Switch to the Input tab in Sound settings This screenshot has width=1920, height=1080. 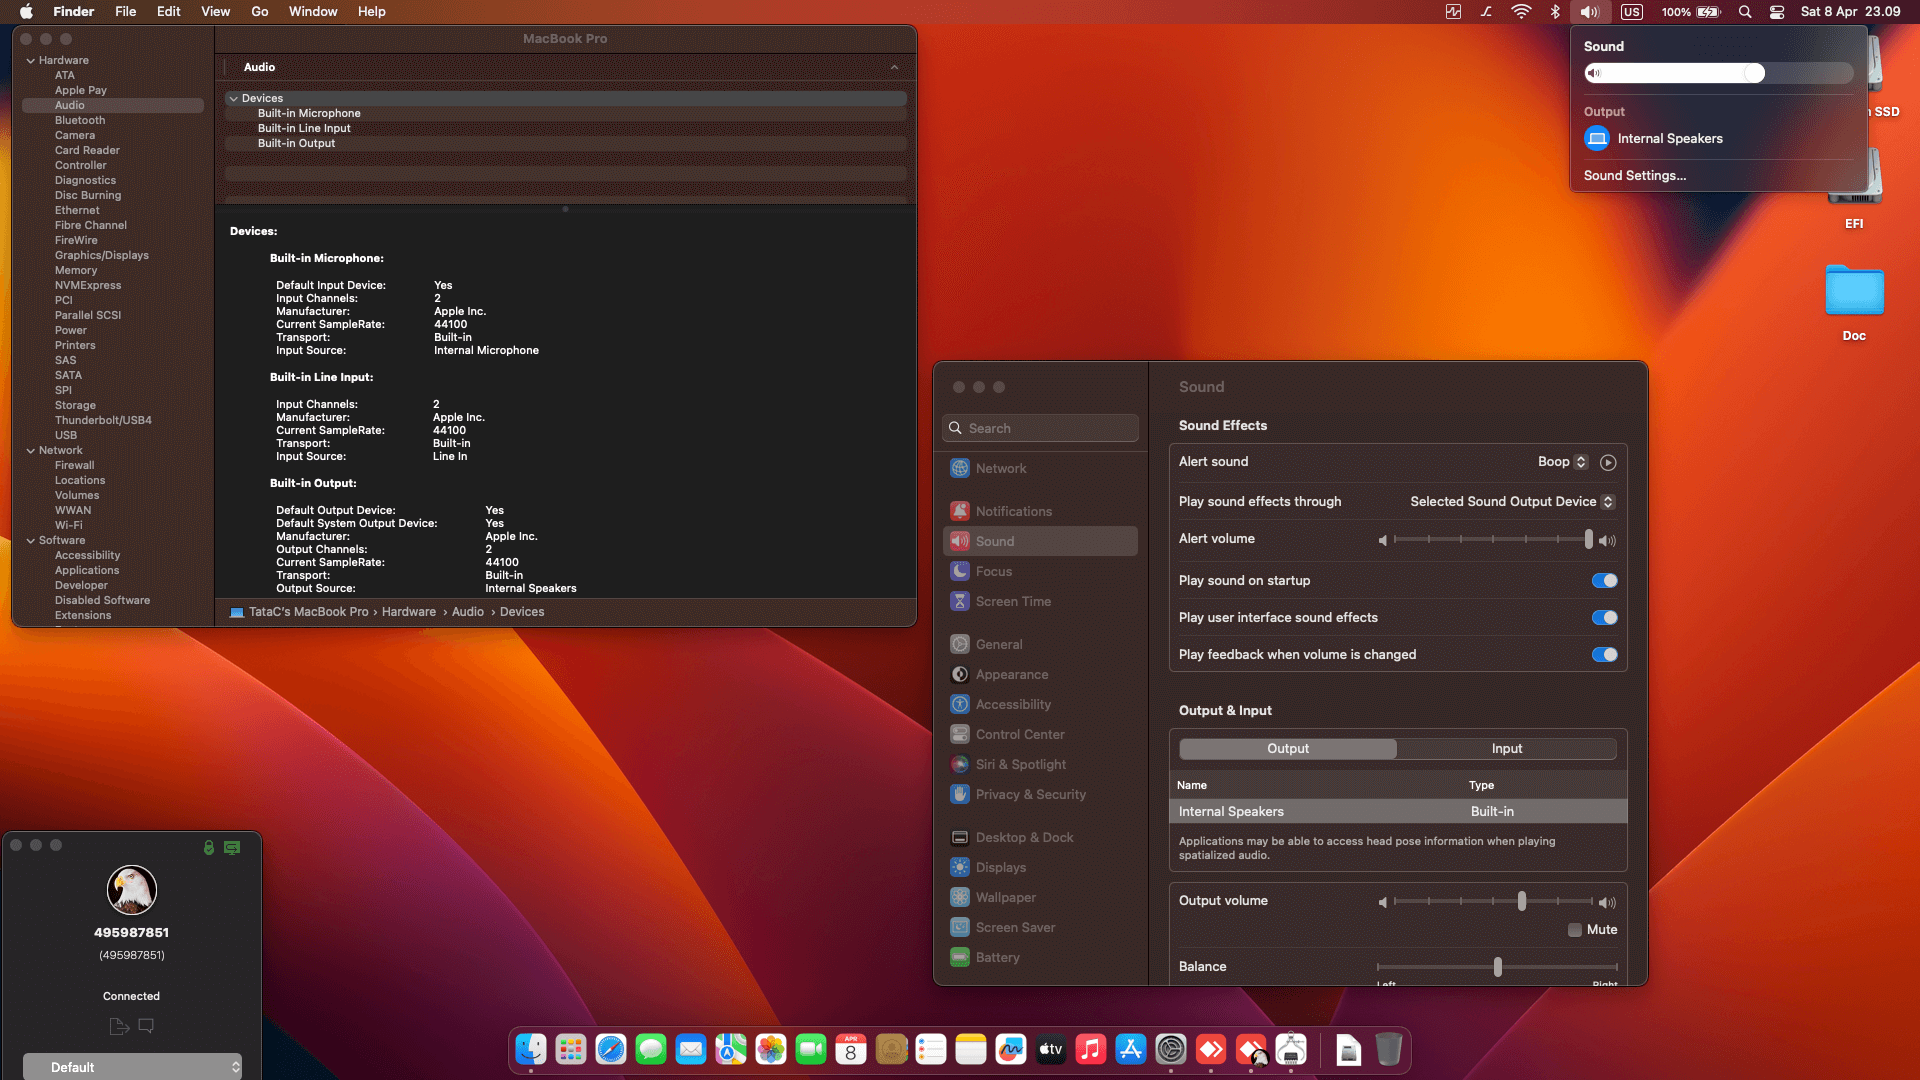(1507, 749)
